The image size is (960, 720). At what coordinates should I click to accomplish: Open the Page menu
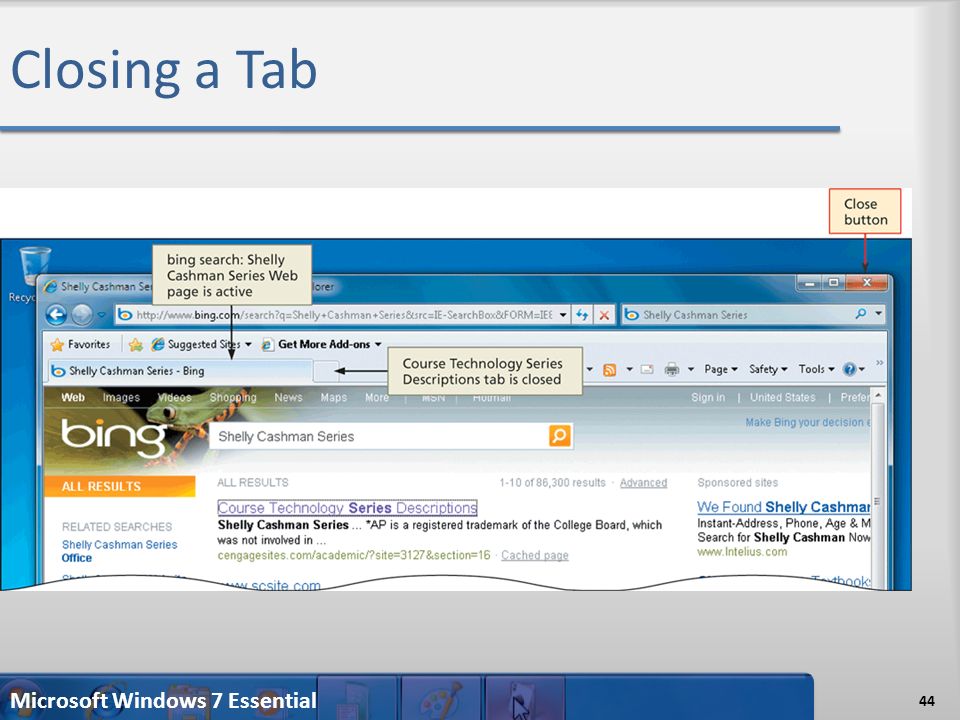pos(721,369)
